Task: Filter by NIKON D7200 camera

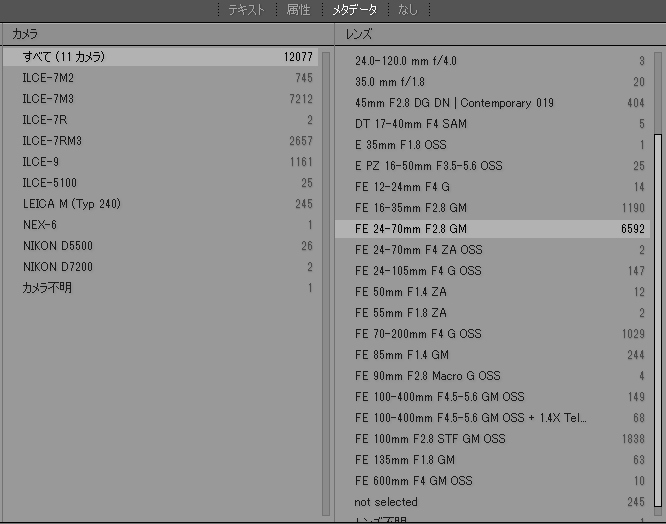Action: (161, 267)
